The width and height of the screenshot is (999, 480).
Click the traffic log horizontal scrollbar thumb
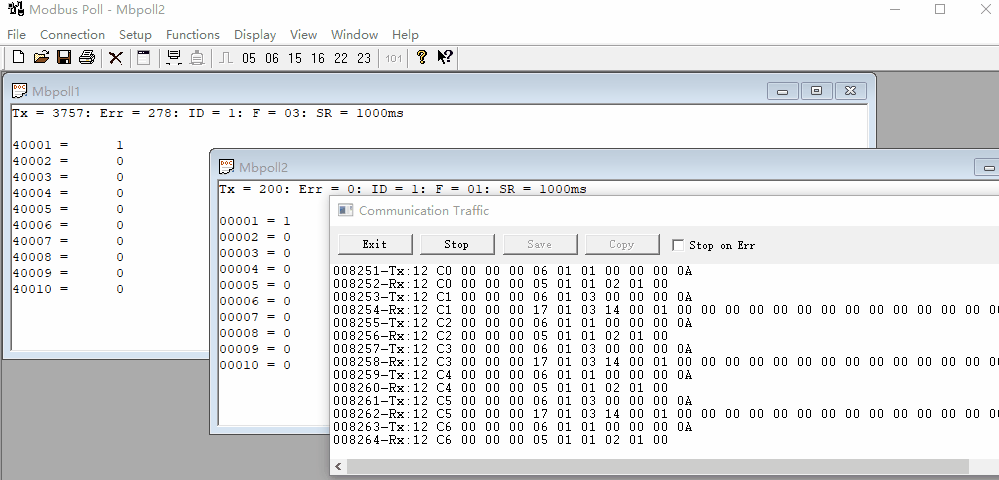click(x=658, y=467)
